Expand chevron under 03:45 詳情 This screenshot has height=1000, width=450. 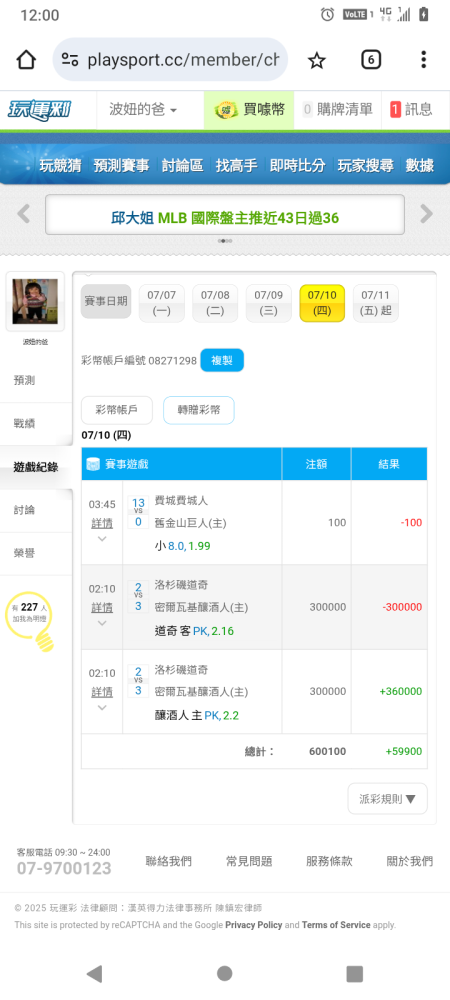[x=102, y=539]
